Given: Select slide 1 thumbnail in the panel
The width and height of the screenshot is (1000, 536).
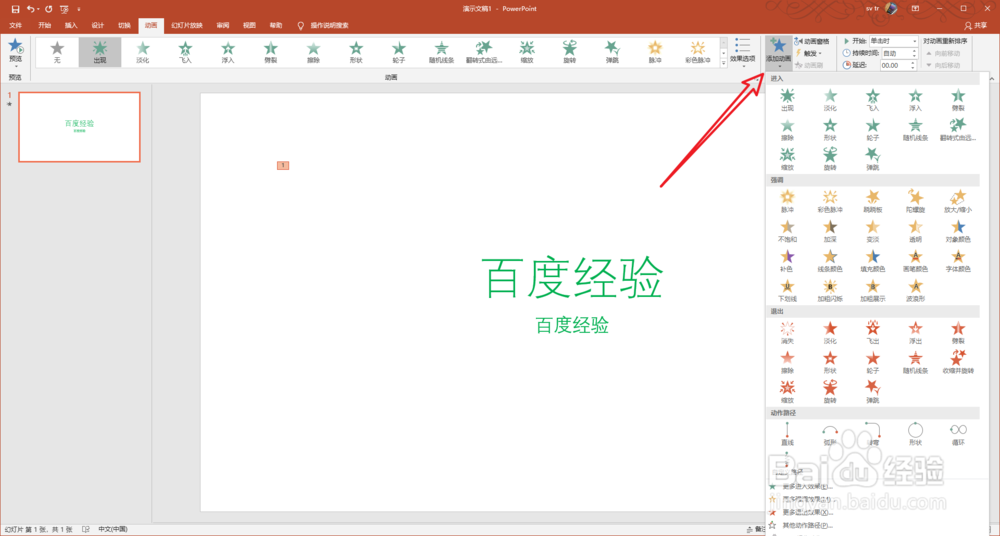Looking at the screenshot, I should click(79, 127).
